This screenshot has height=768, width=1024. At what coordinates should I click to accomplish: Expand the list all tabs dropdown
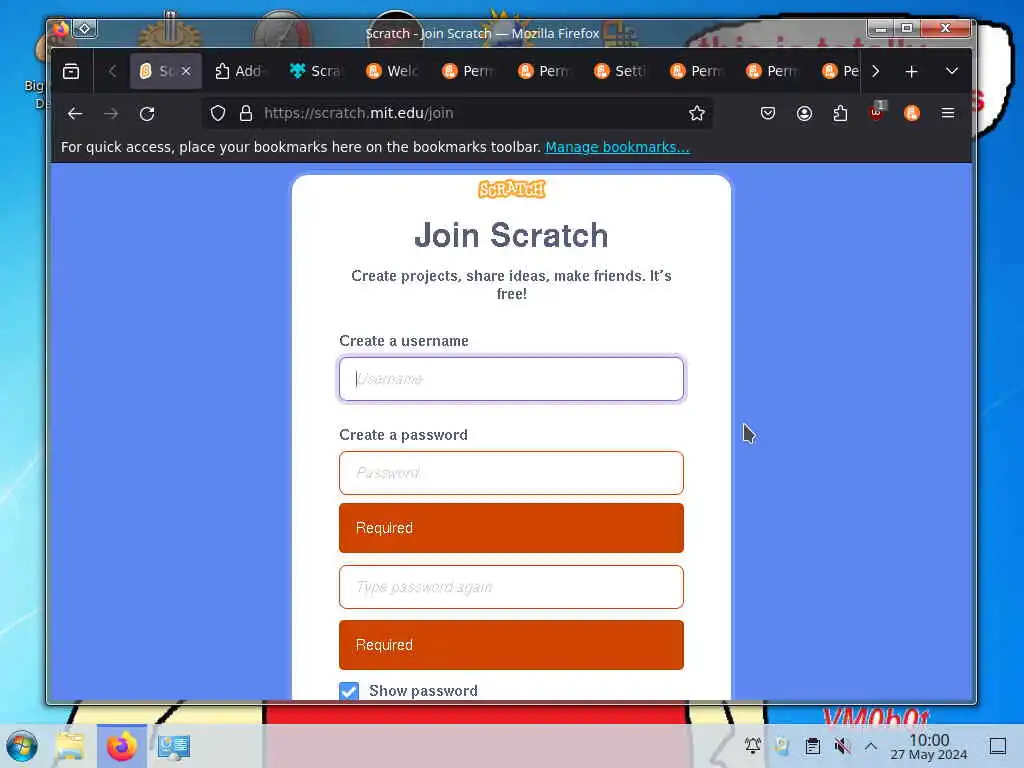[x=952, y=71]
